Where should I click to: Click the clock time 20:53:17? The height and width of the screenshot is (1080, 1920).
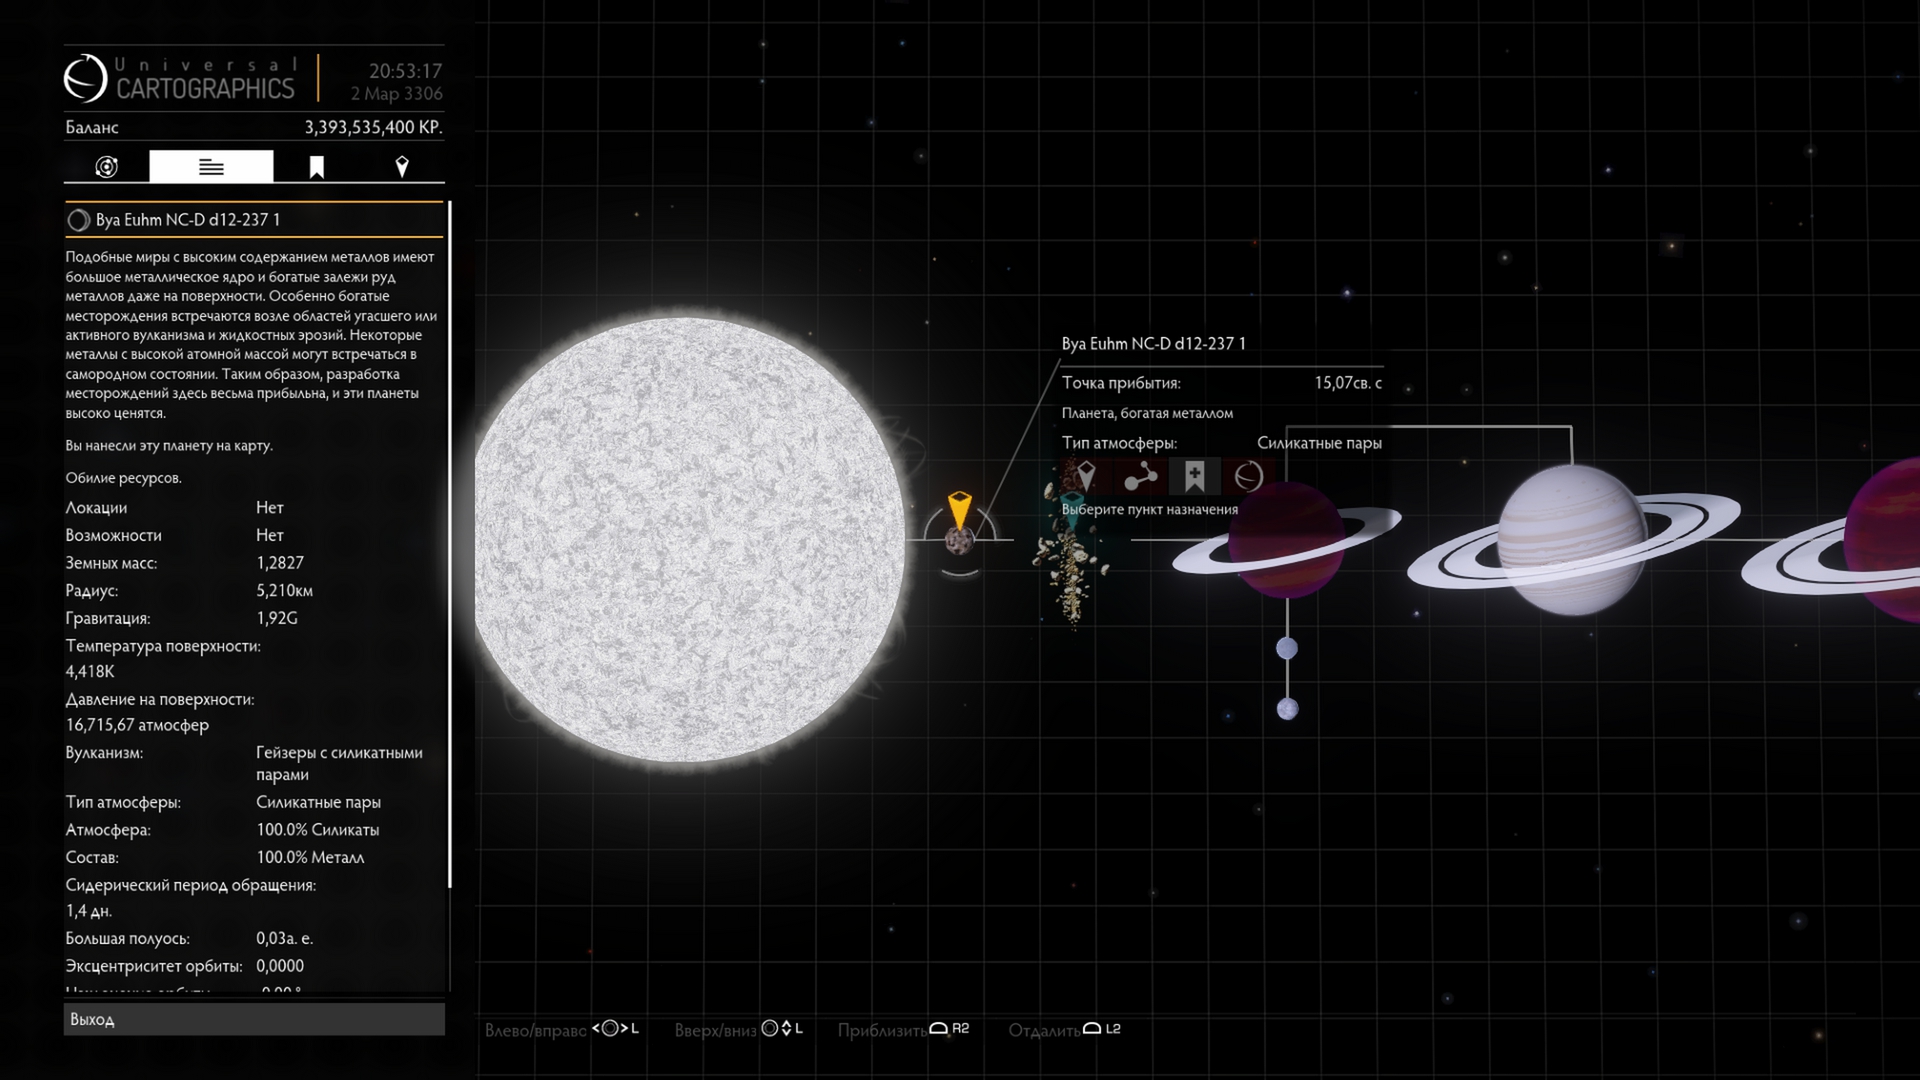click(405, 71)
